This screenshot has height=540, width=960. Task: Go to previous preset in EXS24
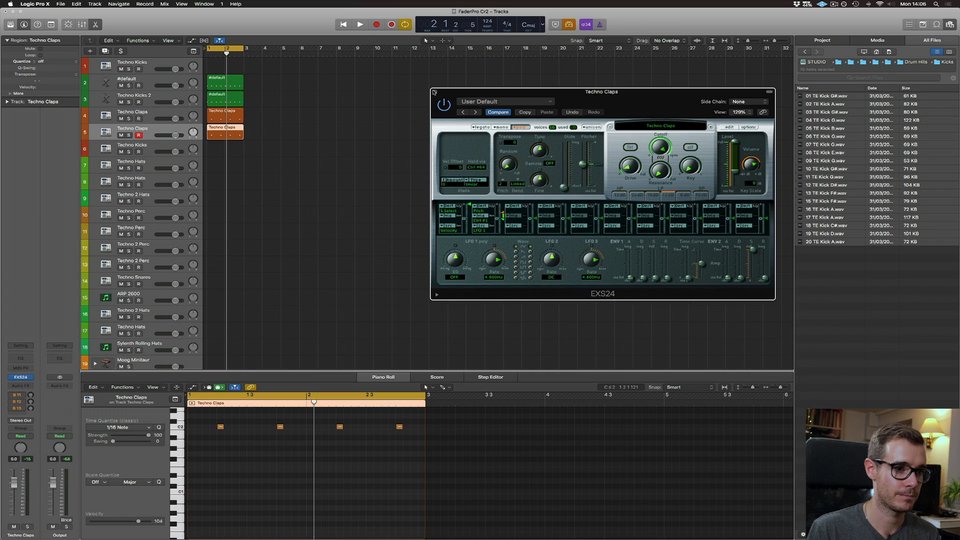[463, 112]
